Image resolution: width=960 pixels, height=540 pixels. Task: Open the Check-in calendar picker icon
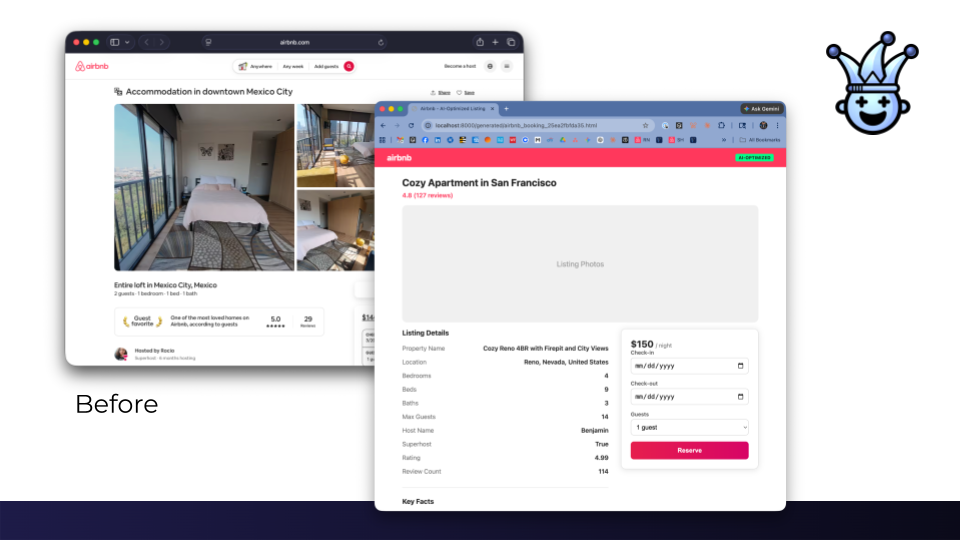click(740, 366)
